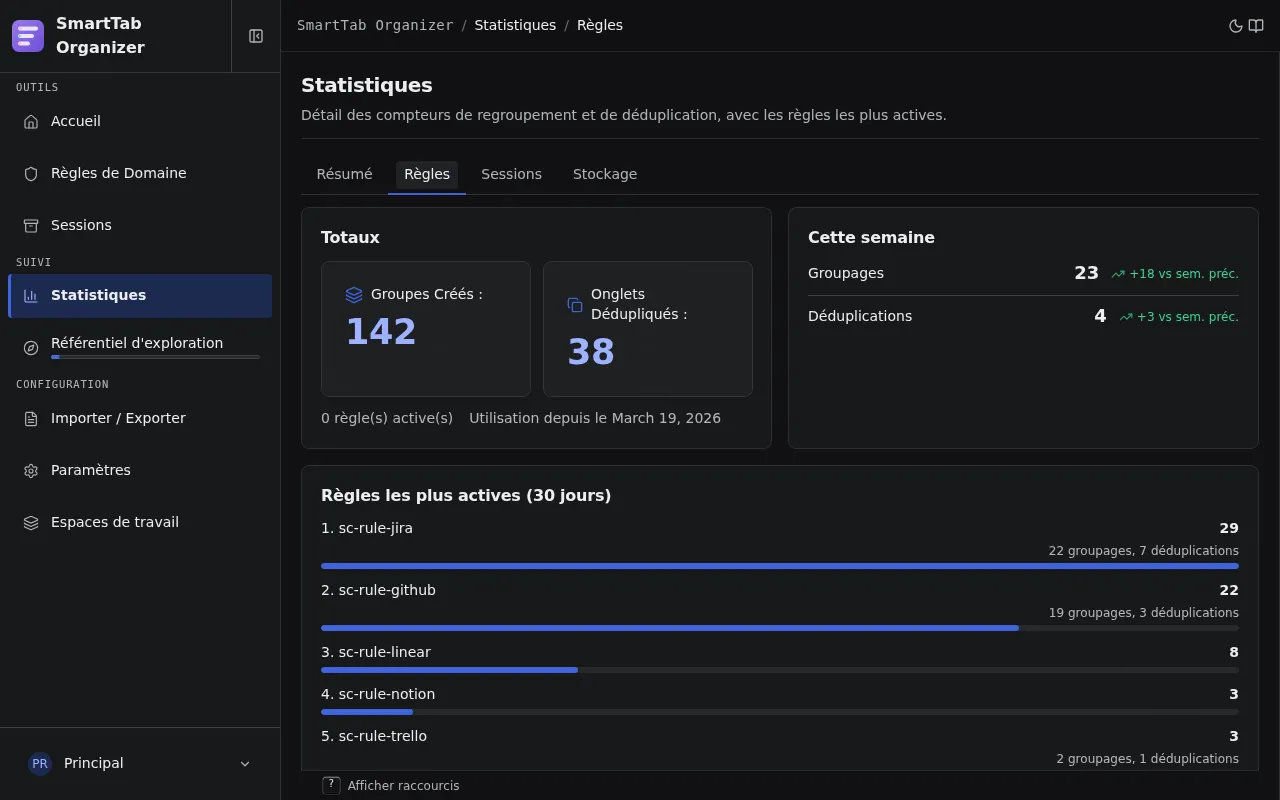The height and width of the screenshot is (800, 1280).
Task: Click the 0 règle(s) active(s) text
Action: (387, 418)
